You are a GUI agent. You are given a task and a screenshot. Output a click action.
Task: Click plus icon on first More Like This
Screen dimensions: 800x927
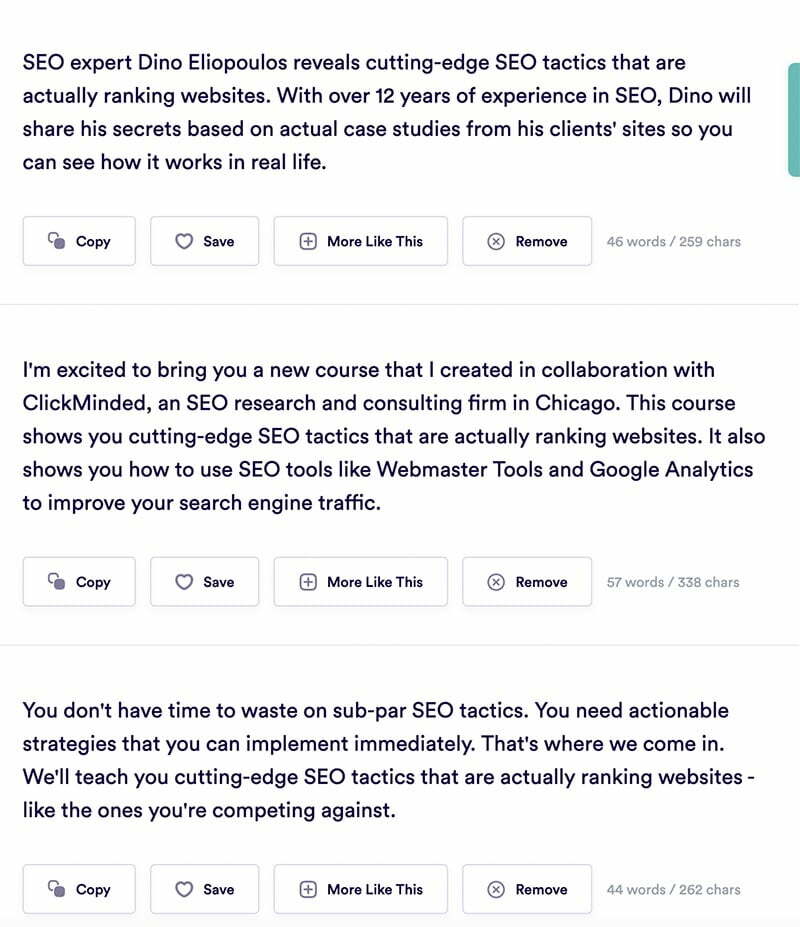click(x=308, y=241)
